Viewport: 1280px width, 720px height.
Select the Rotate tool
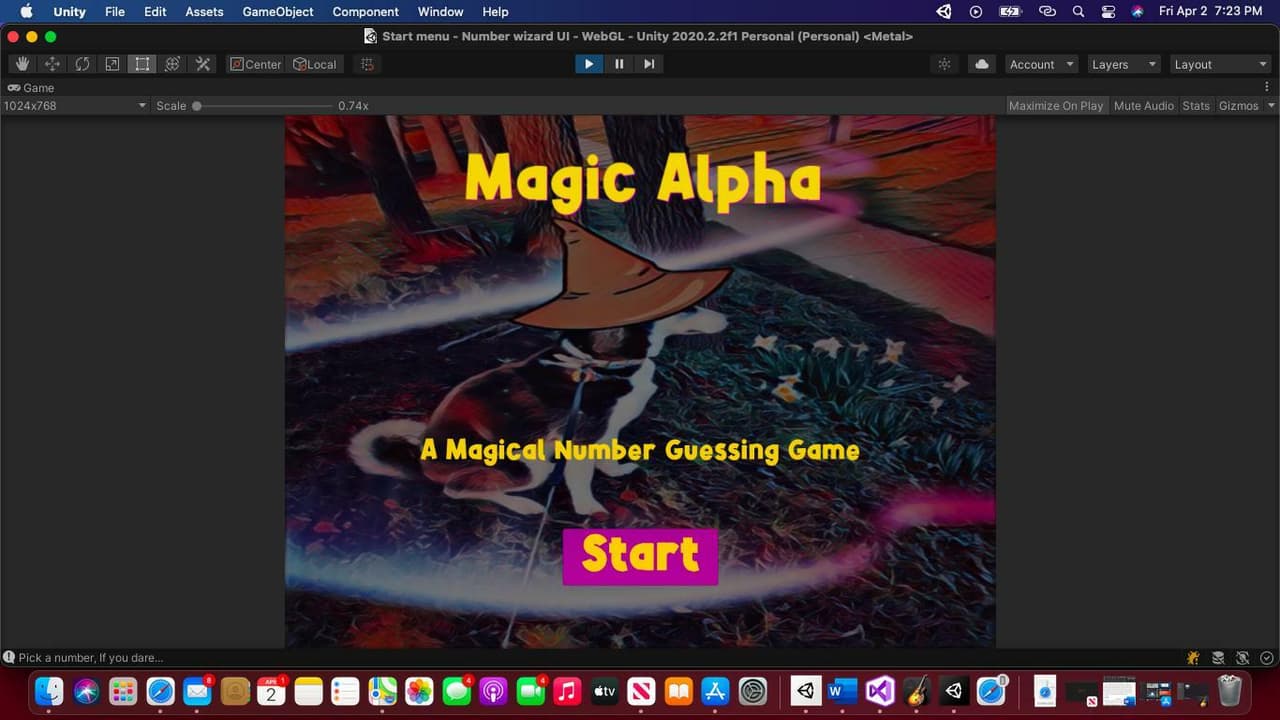pos(82,64)
